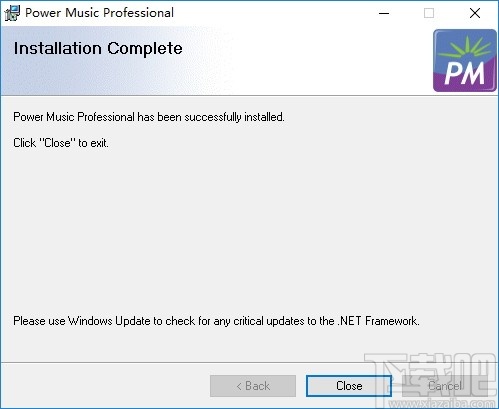
Task: Click the Power Music Professional window title
Action: (x=99, y=13)
